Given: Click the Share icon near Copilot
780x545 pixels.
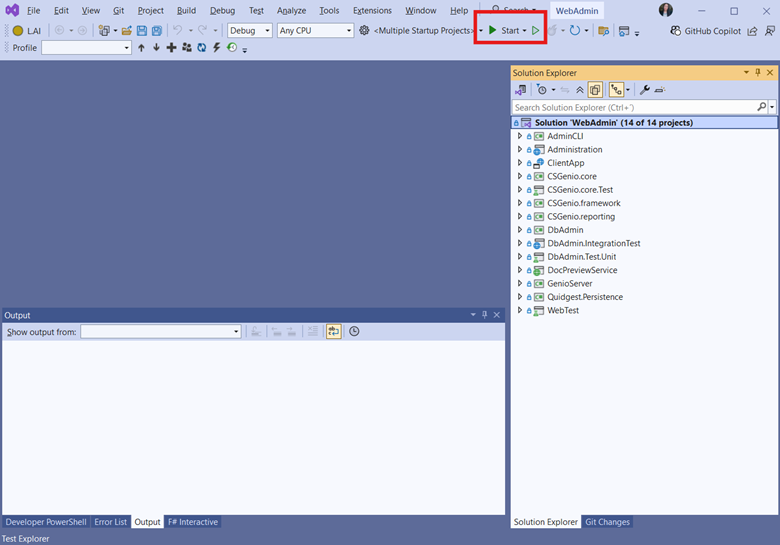Looking at the screenshot, I should tap(753, 31).
